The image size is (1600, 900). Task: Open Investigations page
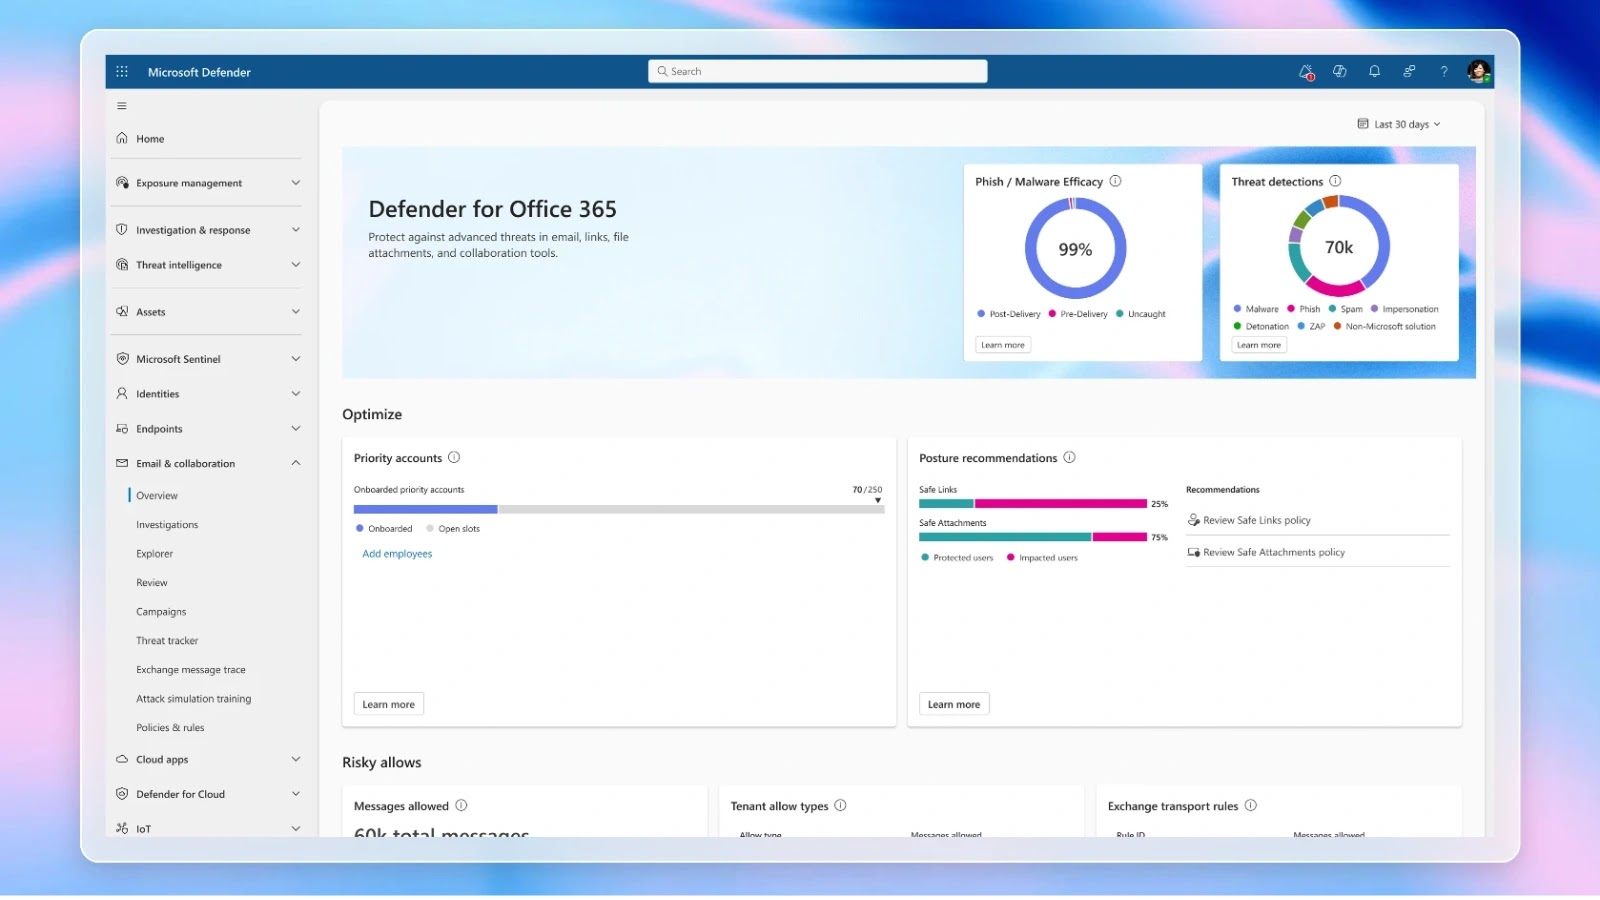pyautogui.click(x=167, y=525)
